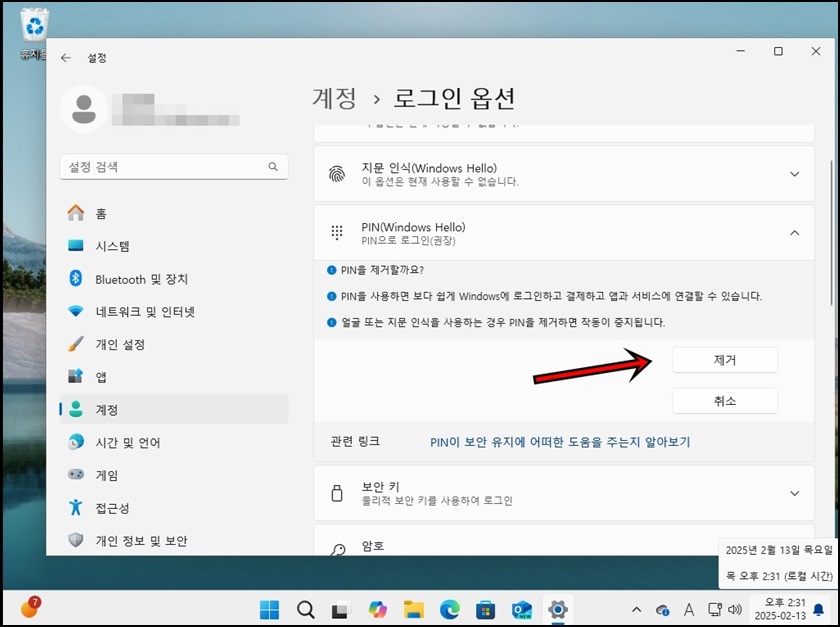Open File Explorer from the taskbar
Screen dimensions: 840x627
click(x=414, y=609)
